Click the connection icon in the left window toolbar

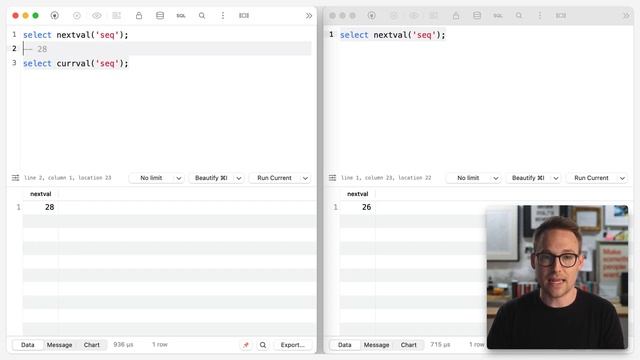[x=54, y=16]
